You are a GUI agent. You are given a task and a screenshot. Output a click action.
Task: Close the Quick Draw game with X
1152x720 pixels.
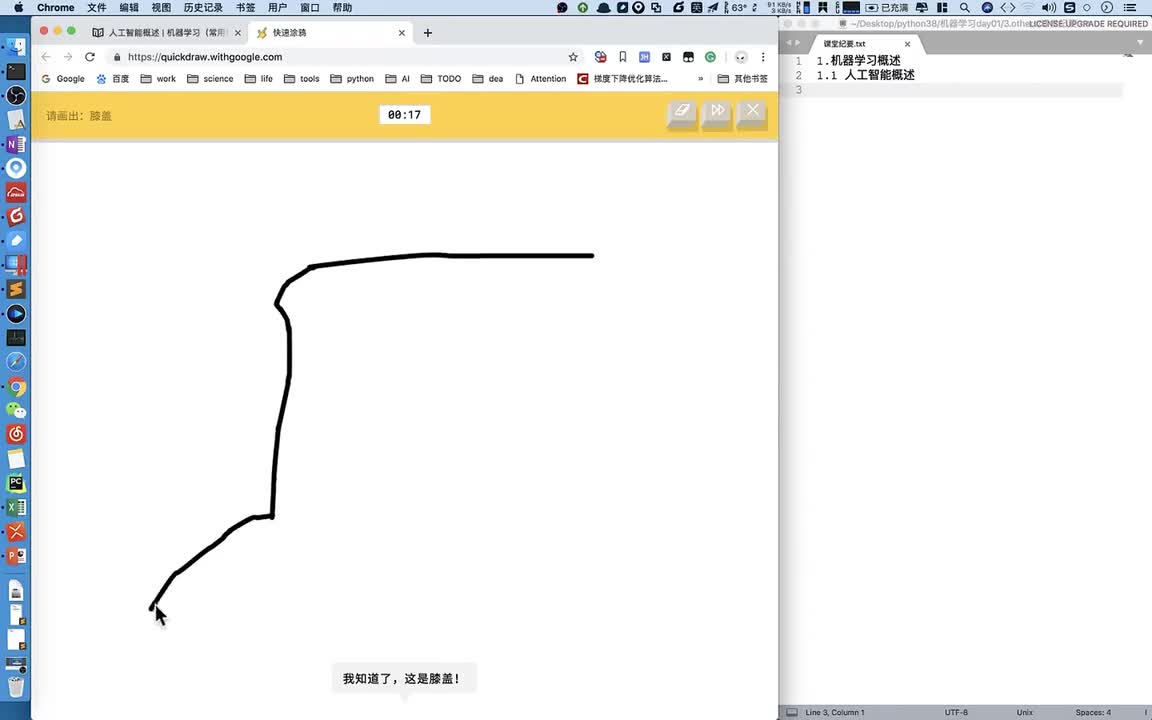coord(753,112)
